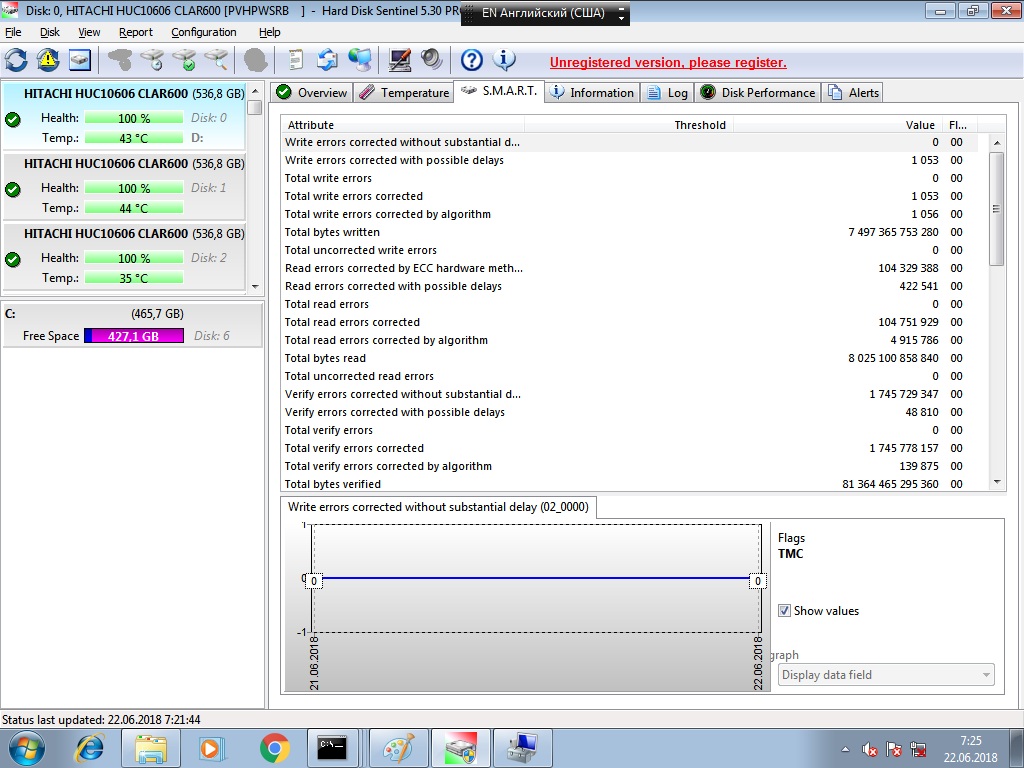Select the Total bytes written row
This screenshot has width=1024, height=768.
point(630,232)
